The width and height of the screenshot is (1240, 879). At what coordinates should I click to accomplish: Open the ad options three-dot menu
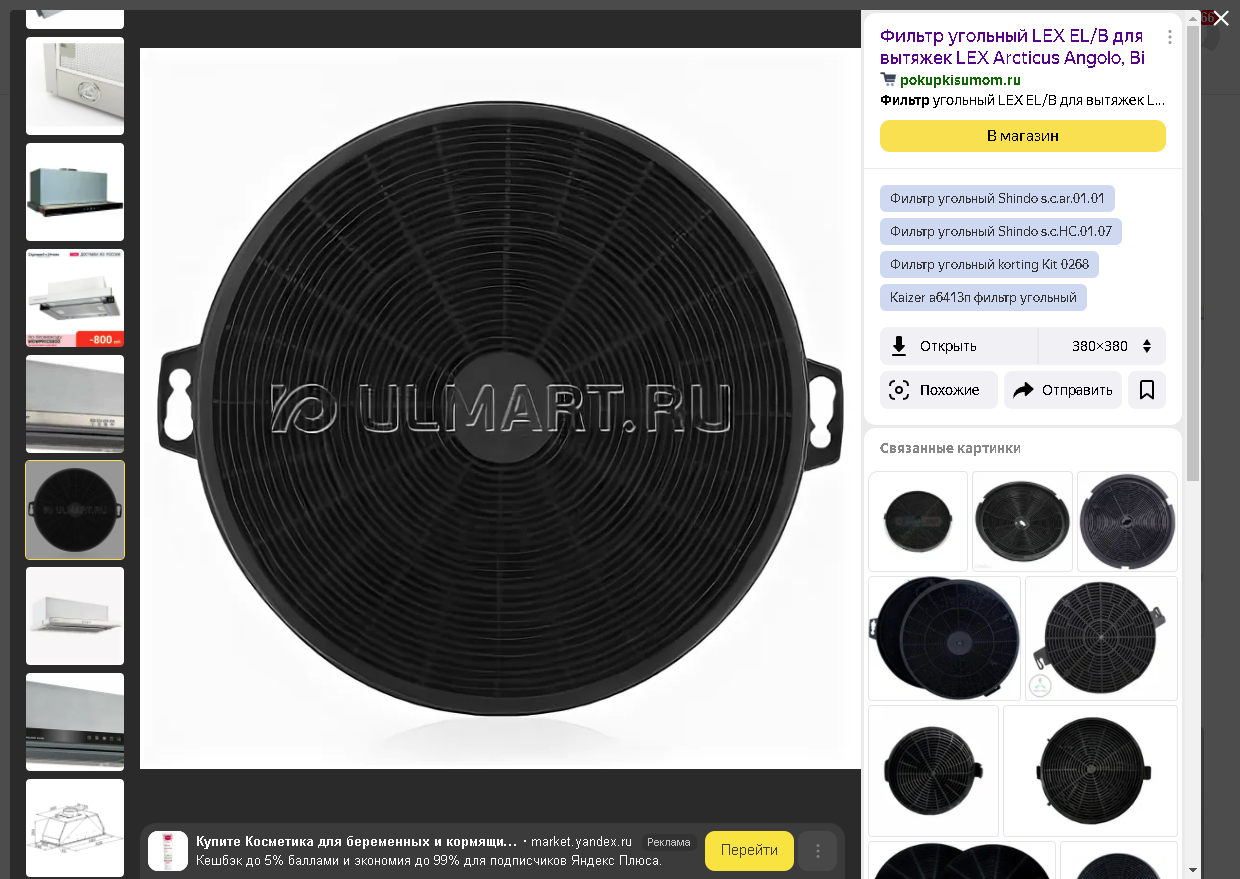click(818, 851)
